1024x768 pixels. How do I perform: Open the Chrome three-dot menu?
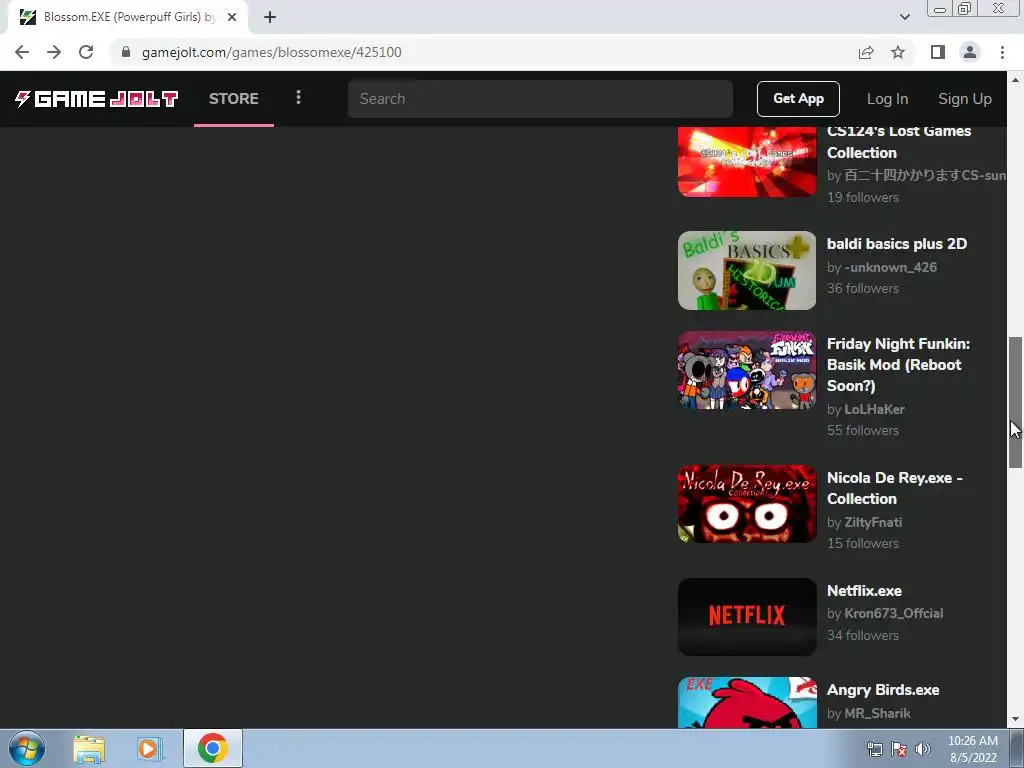(x=1002, y=52)
